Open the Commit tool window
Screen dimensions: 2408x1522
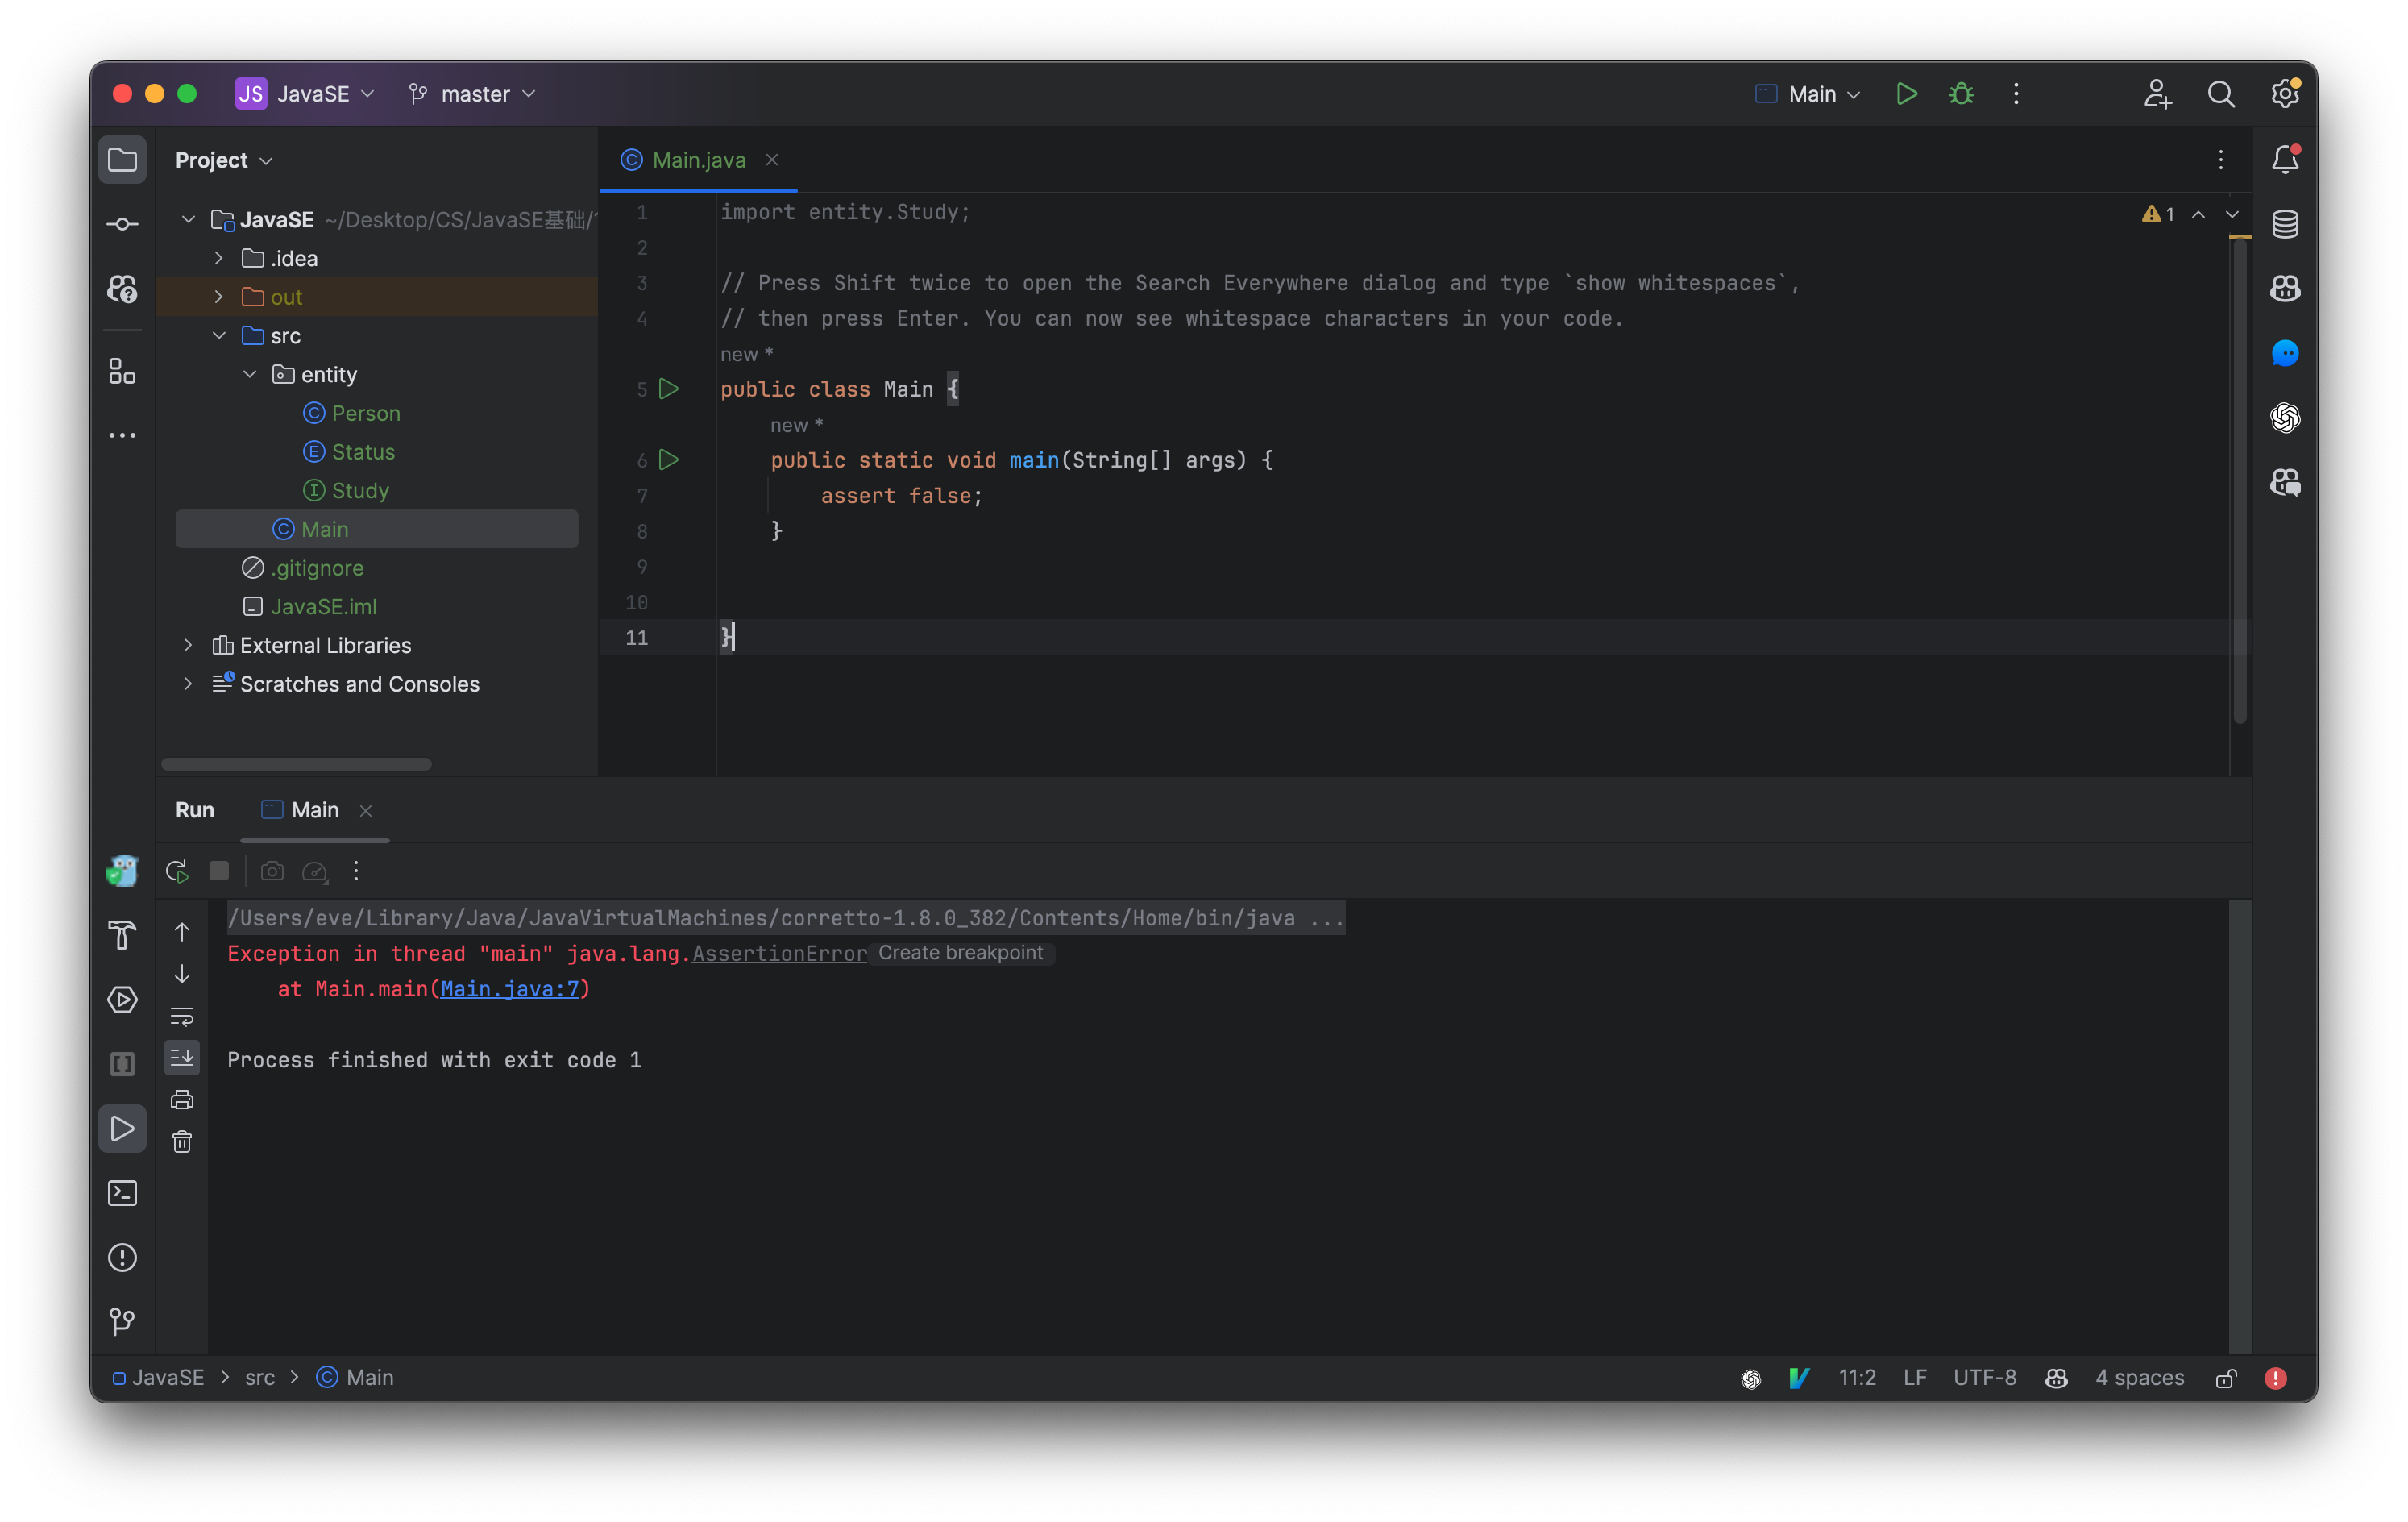(x=122, y=223)
